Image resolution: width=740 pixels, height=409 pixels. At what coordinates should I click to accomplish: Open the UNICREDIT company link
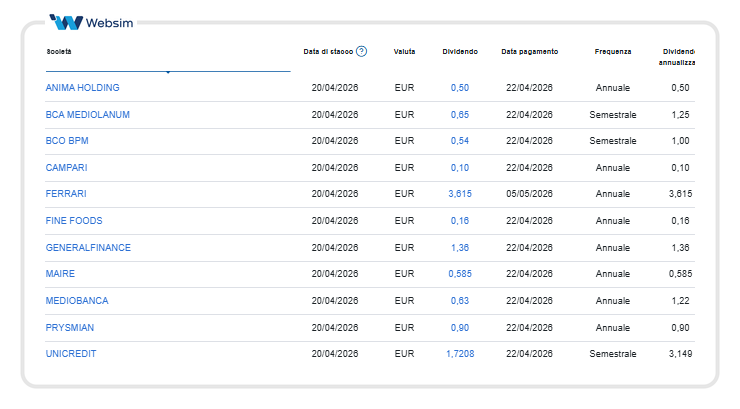(x=71, y=353)
